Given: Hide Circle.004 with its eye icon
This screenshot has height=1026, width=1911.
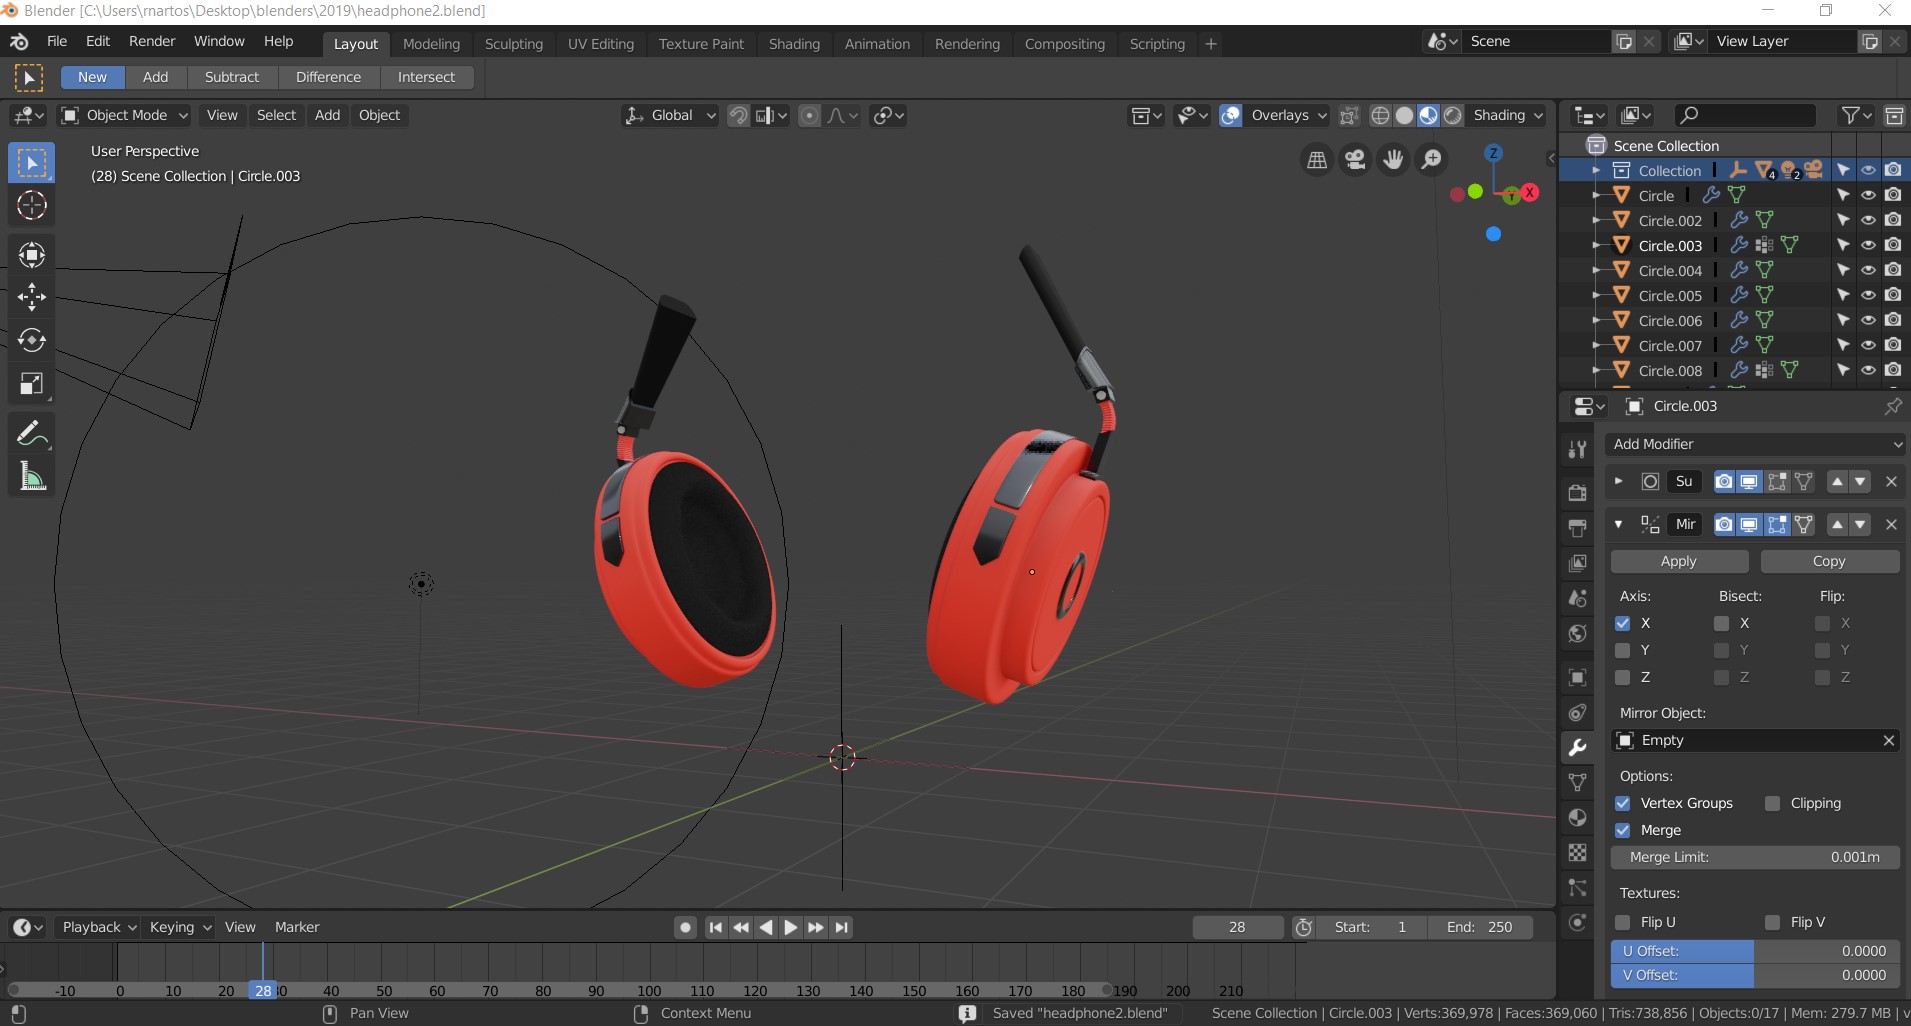Looking at the screenshot, I should (1868, 270).
